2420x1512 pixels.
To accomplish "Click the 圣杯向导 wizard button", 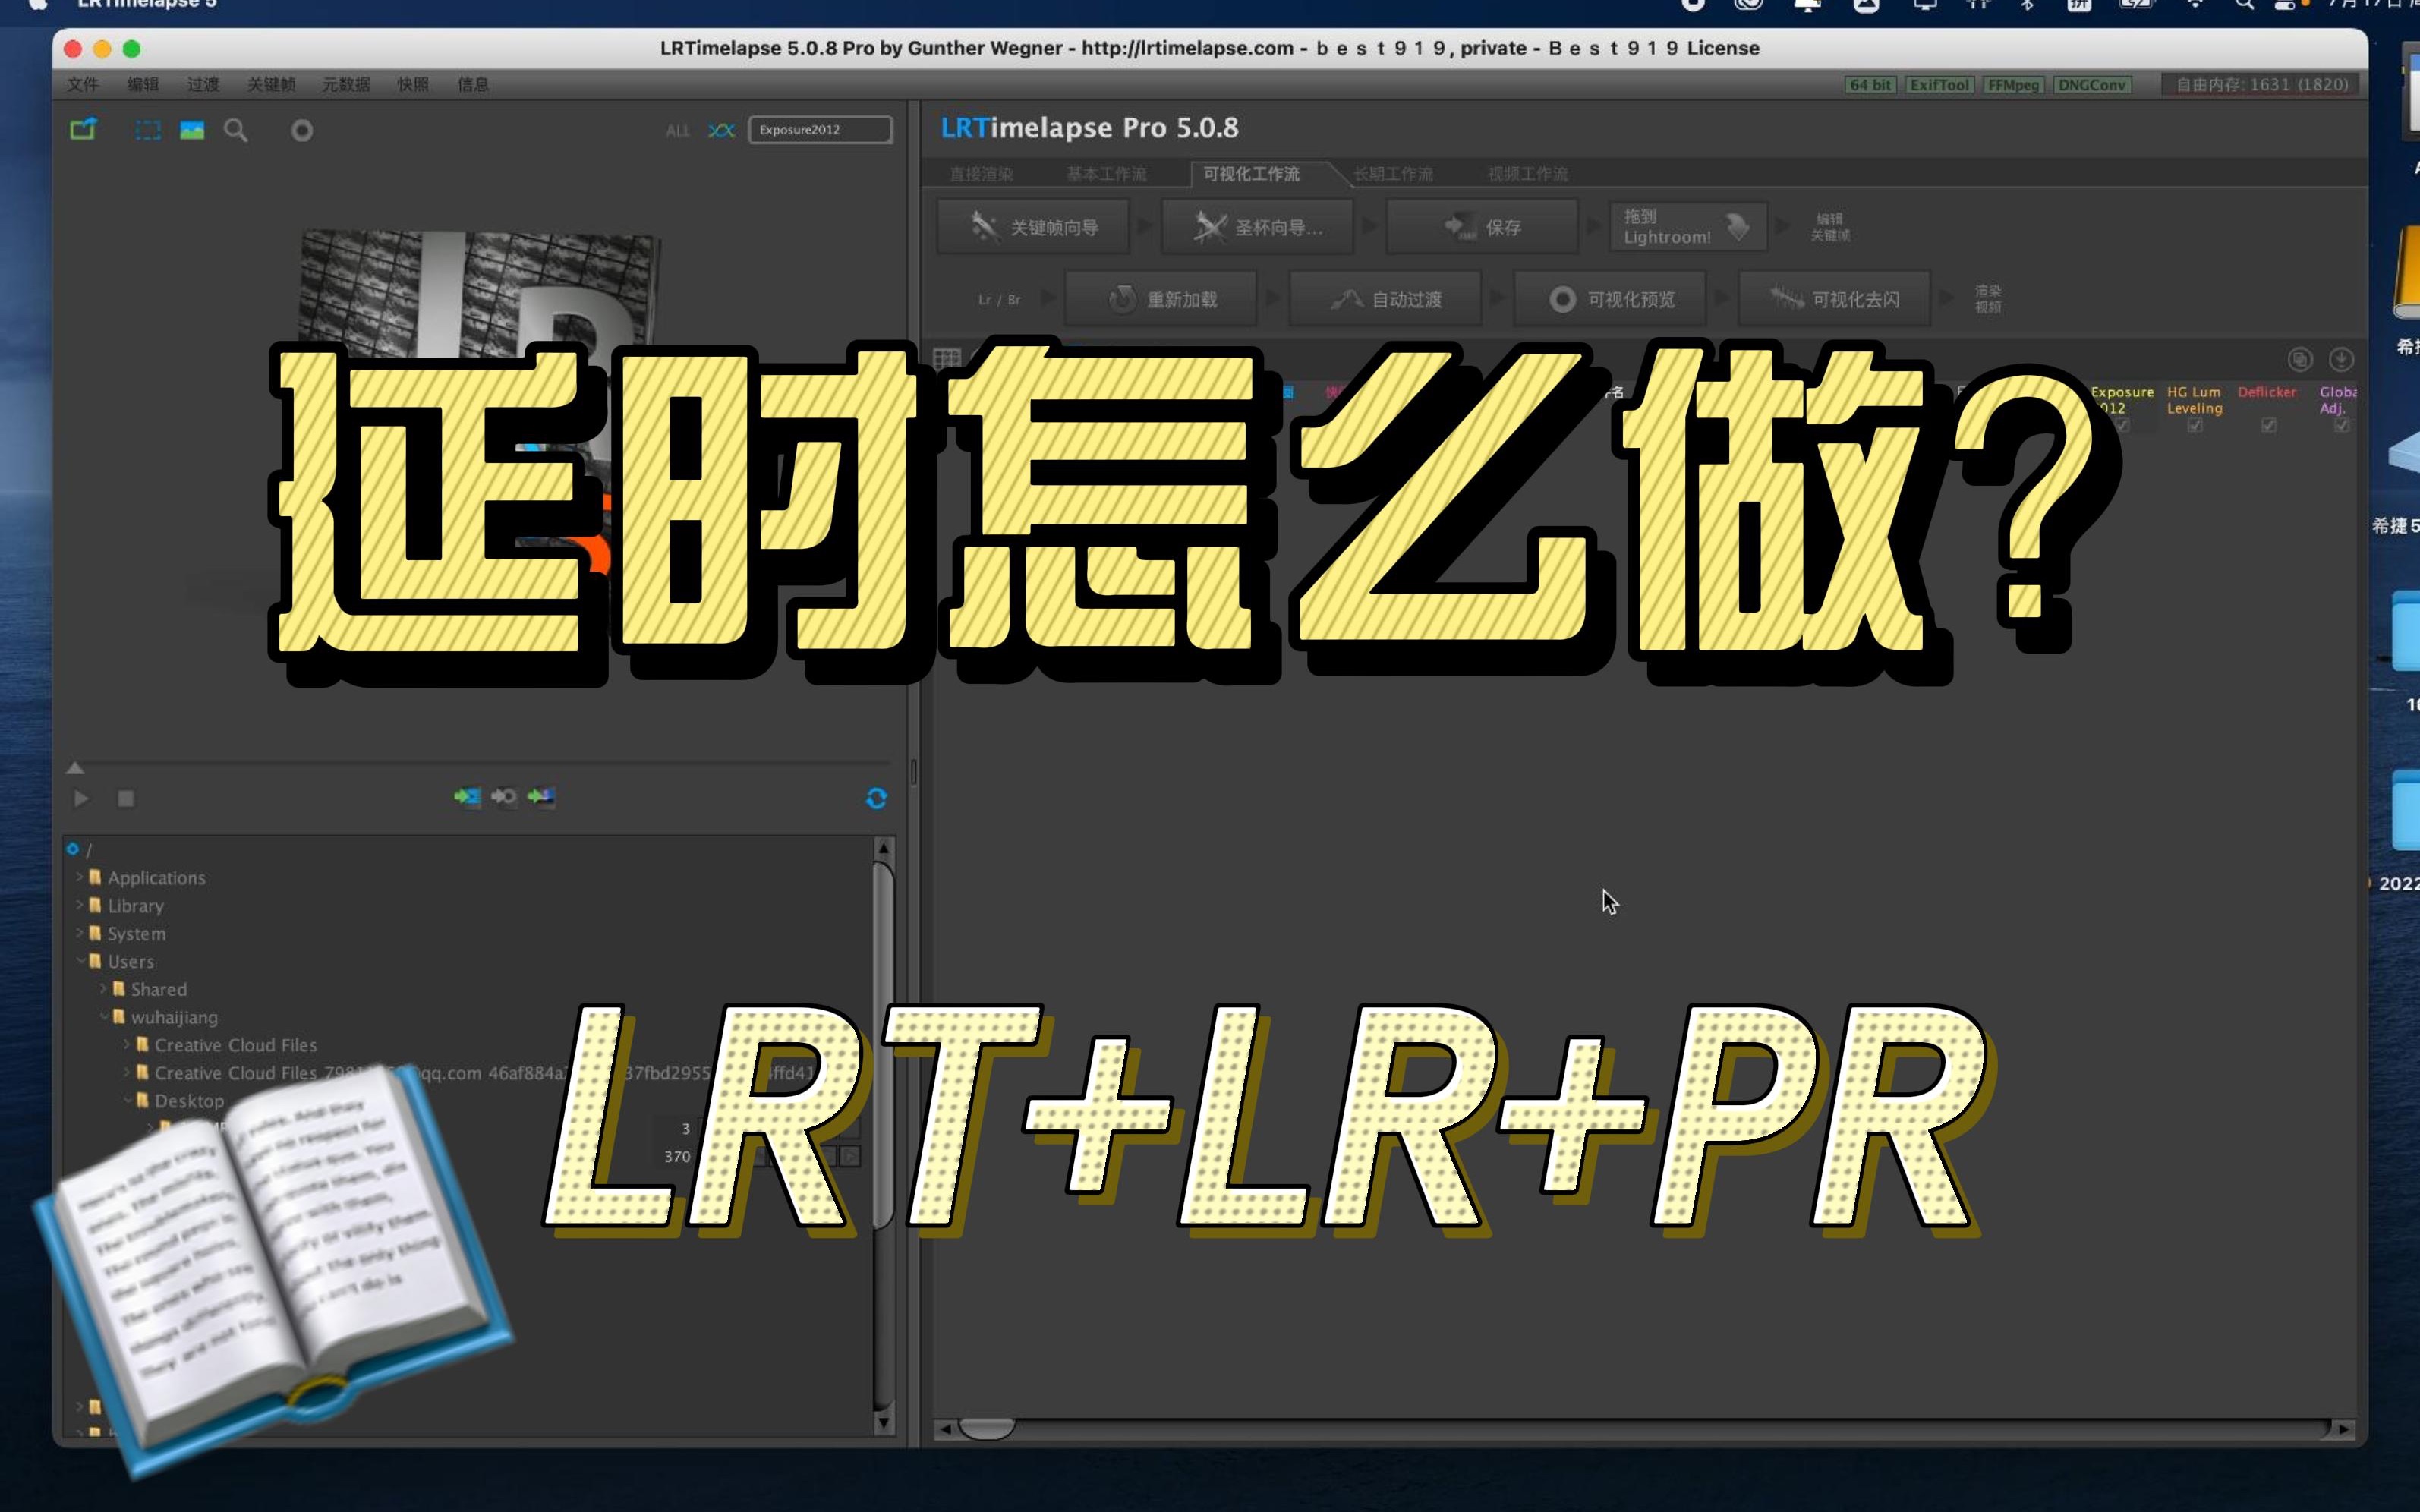I will (1258, 227).
